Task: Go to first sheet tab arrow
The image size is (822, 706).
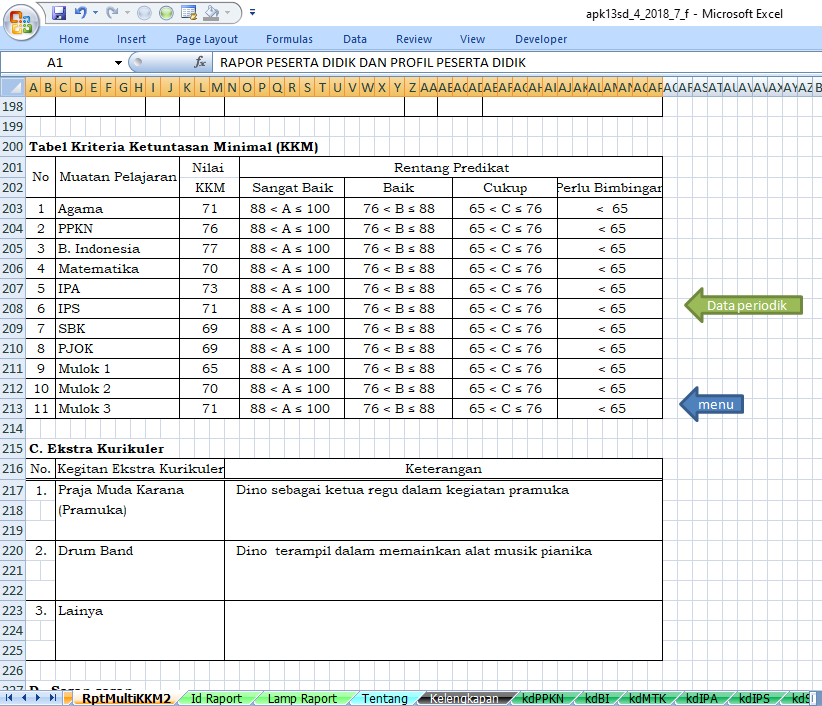Action: [9, 698]
